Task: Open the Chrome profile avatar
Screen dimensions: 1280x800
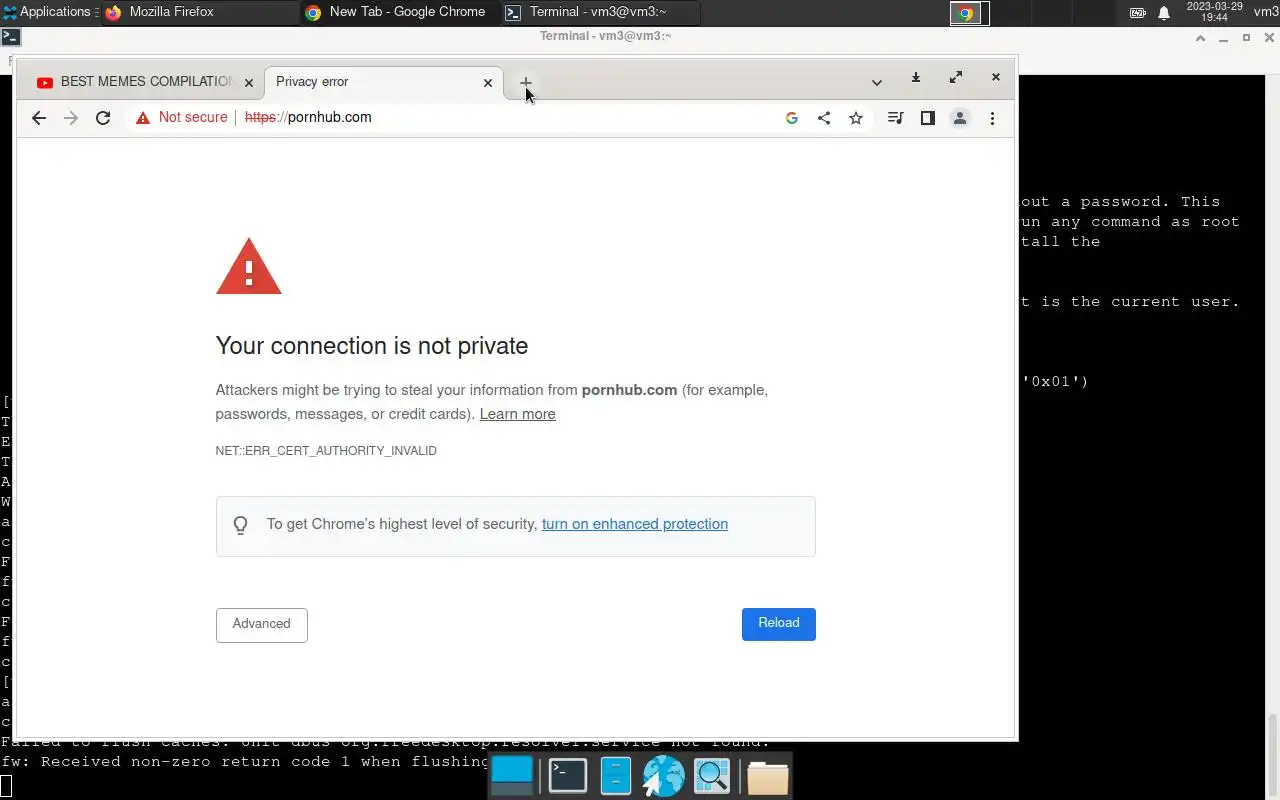Action: pos(960,118)
